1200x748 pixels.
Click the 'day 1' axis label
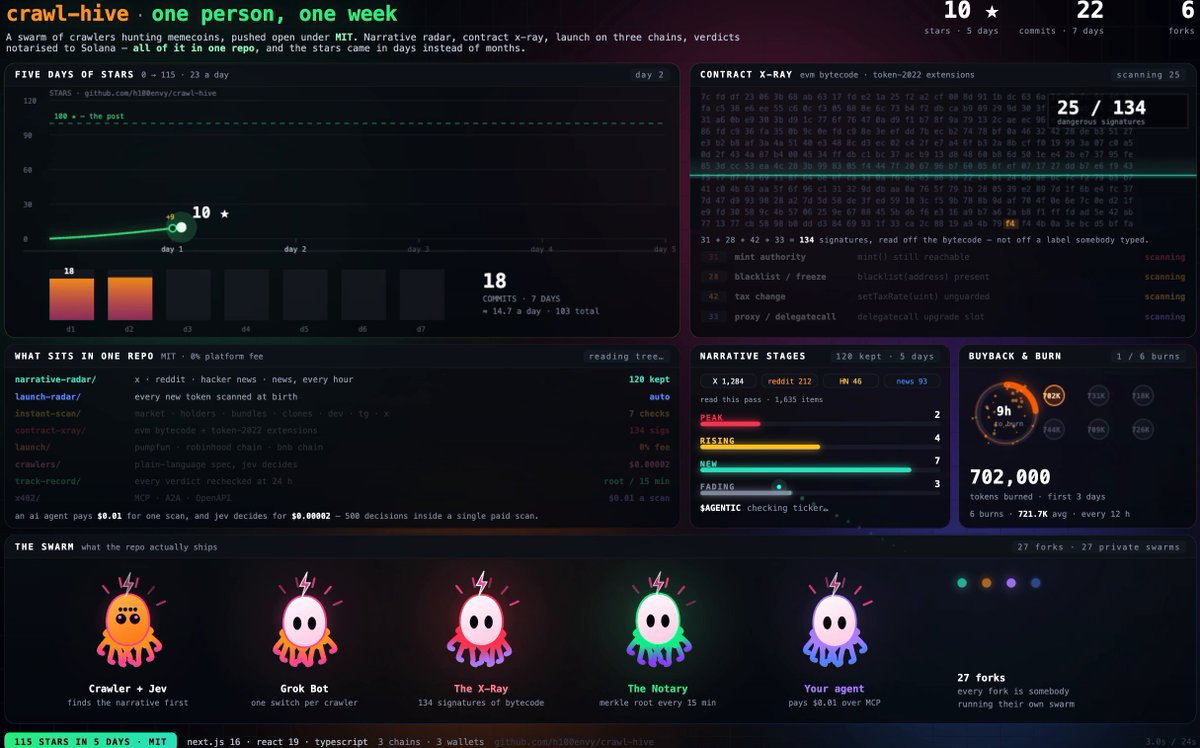(172, 249)
